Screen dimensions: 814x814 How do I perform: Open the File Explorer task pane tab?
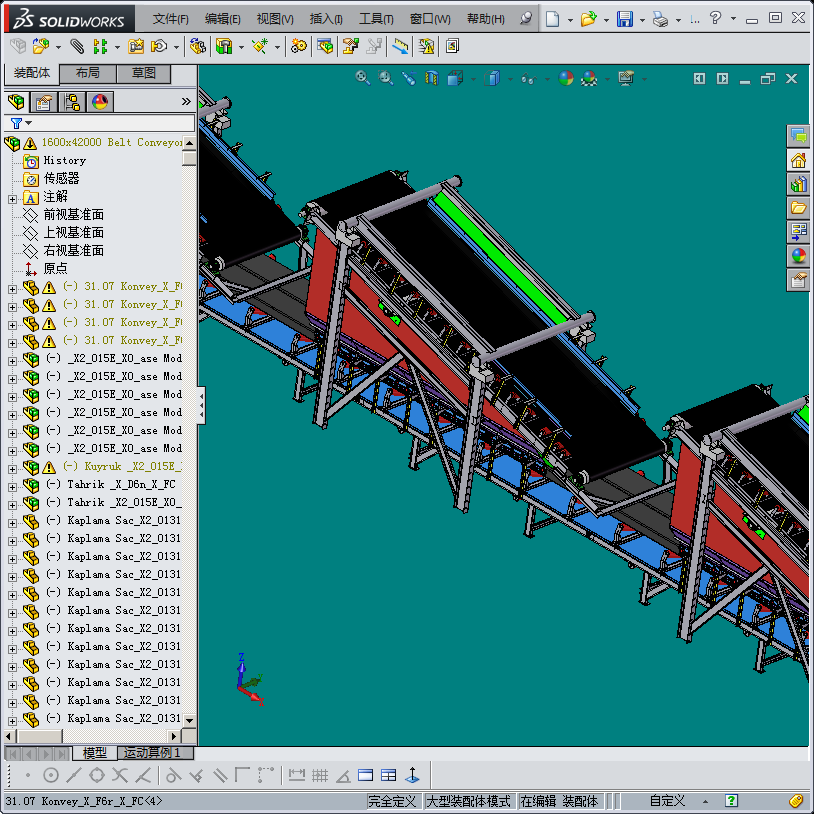798,208
